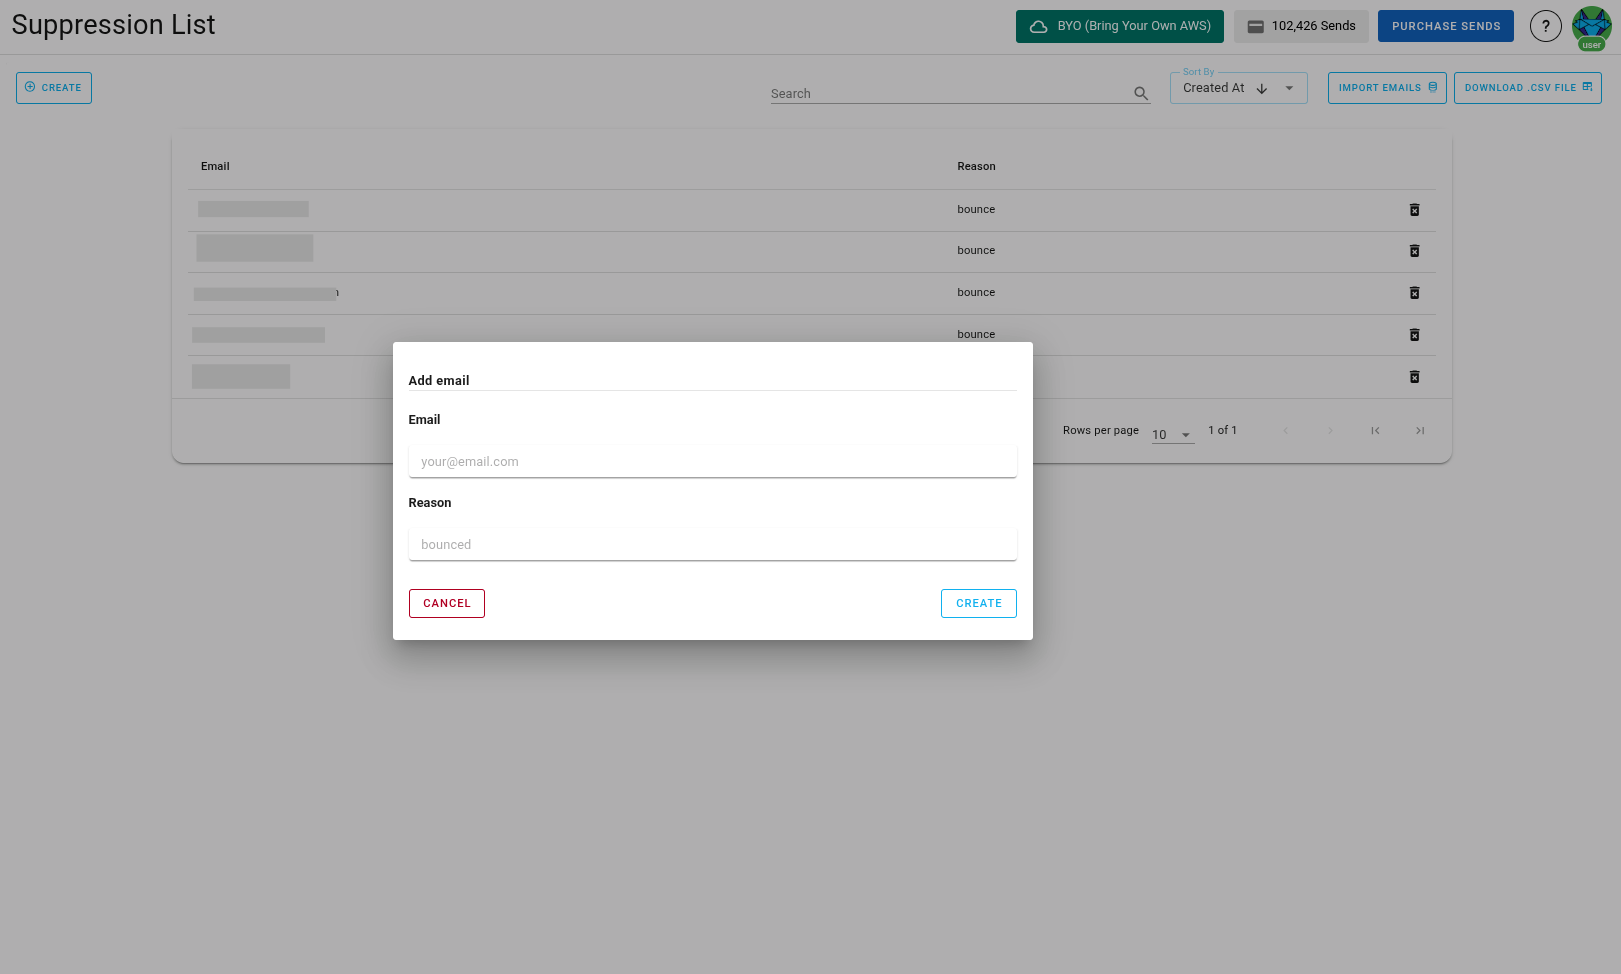Open the Rows per page dropdown
Screen dimensions: 1621x974
click(1172, 432)
